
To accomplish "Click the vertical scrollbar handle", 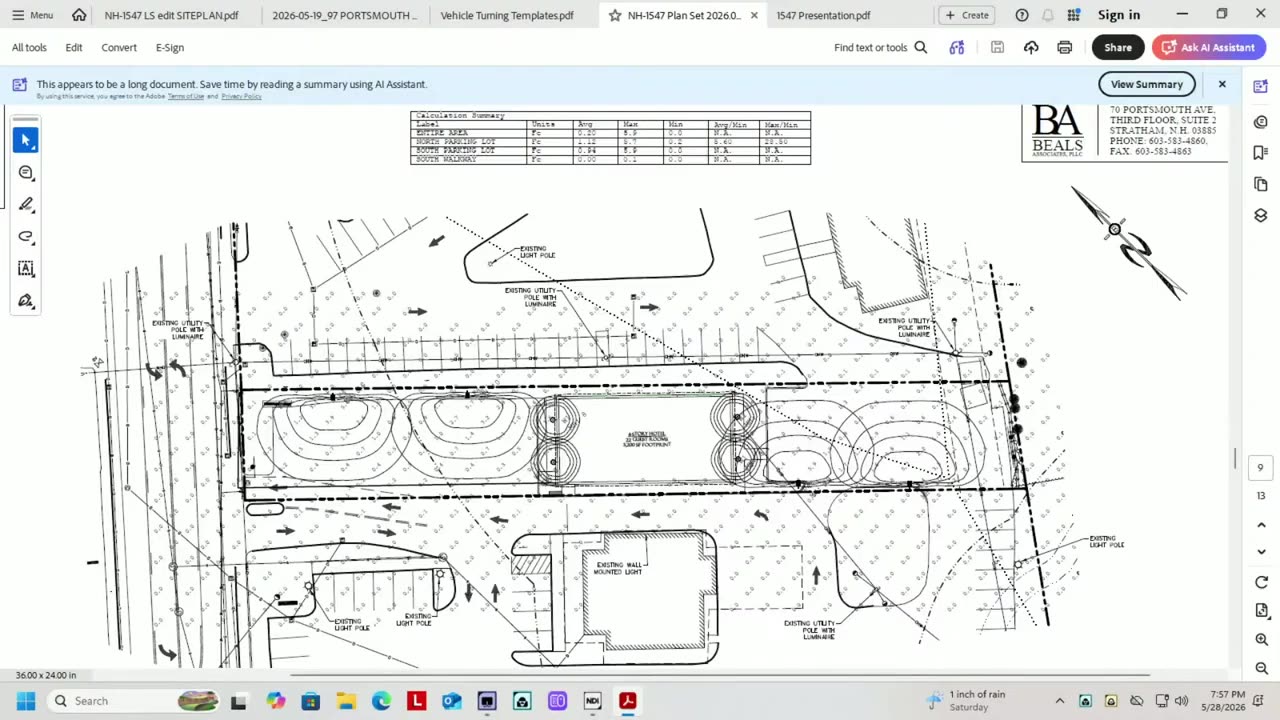I will click(x=1235, y=459).
